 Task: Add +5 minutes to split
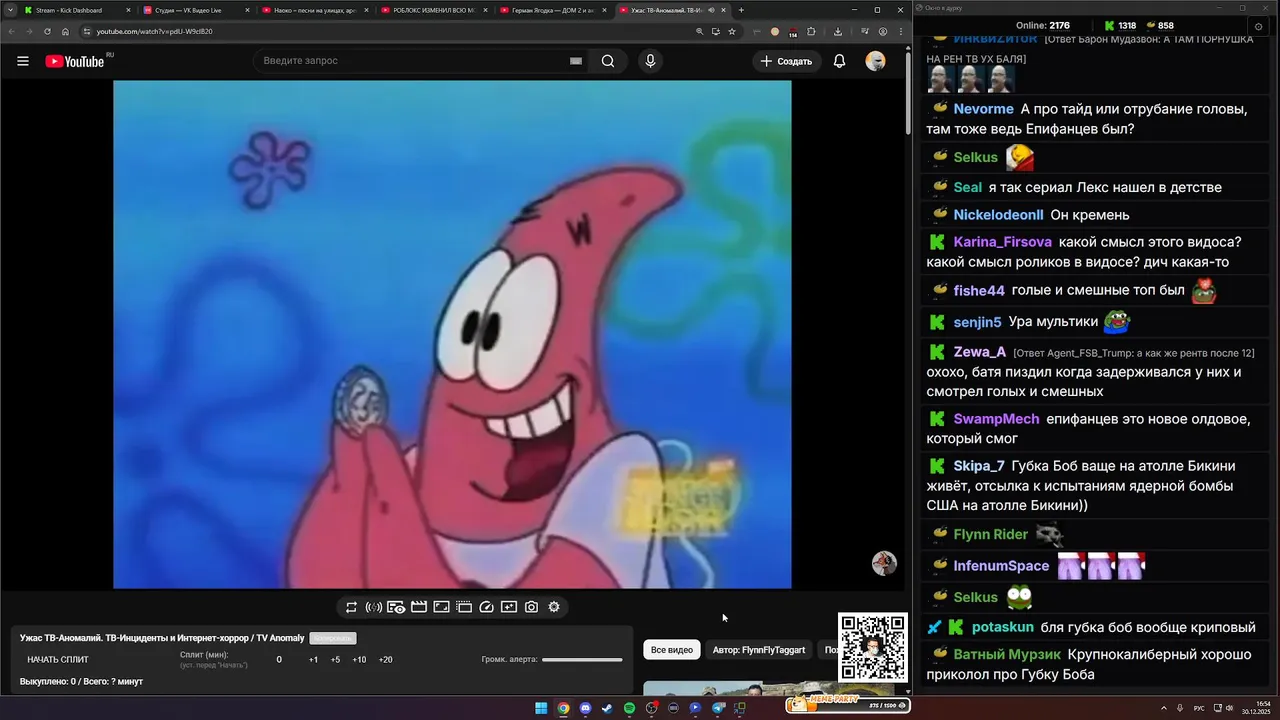(335, 660)
